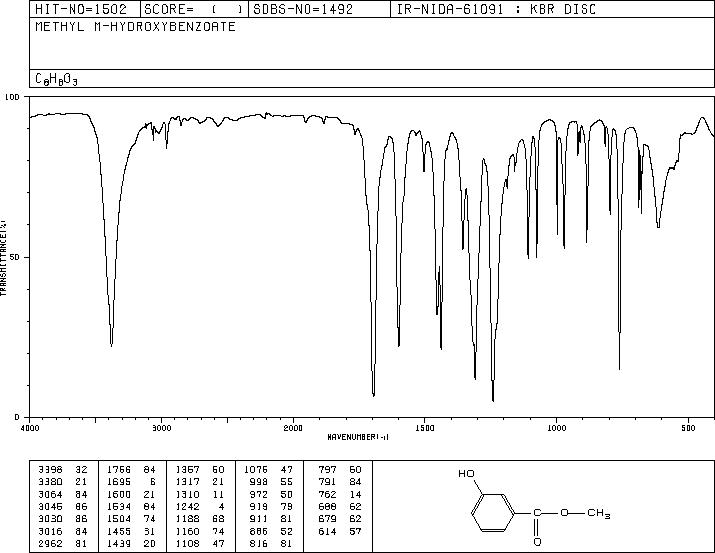The image size is (715, 553).
Task: Click peak table entry 1455
Action: point(131,531)
